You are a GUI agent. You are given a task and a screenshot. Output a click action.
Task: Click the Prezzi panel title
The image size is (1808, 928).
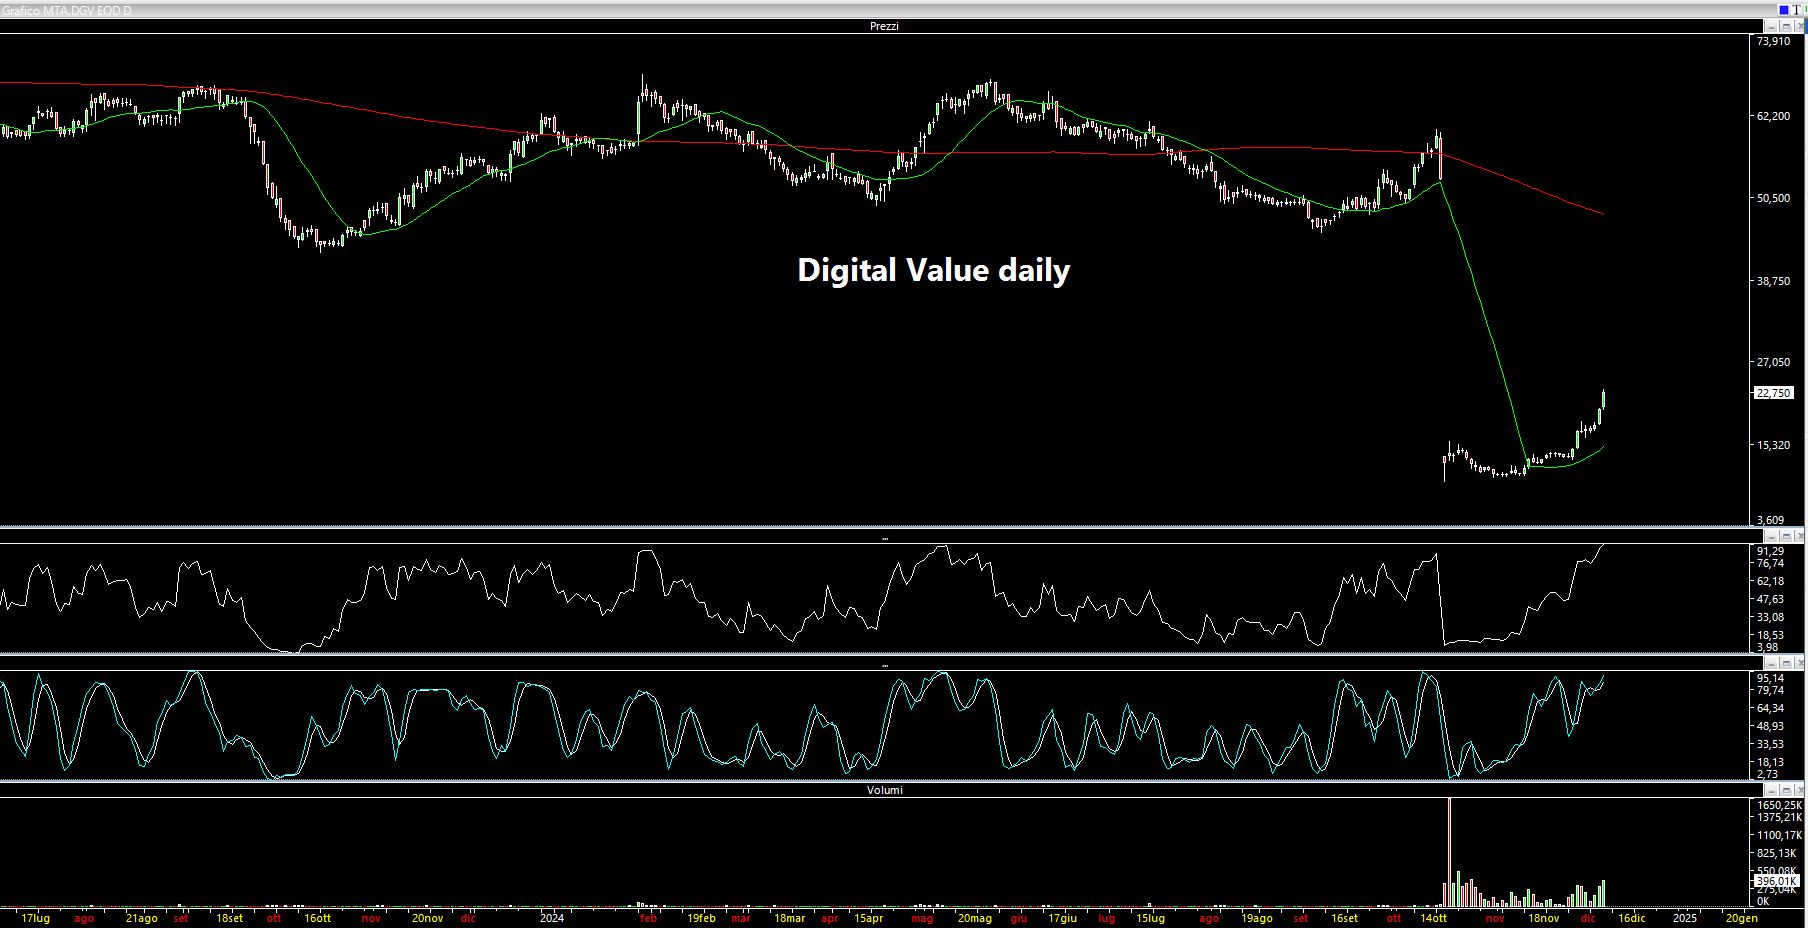click(884, 26)
